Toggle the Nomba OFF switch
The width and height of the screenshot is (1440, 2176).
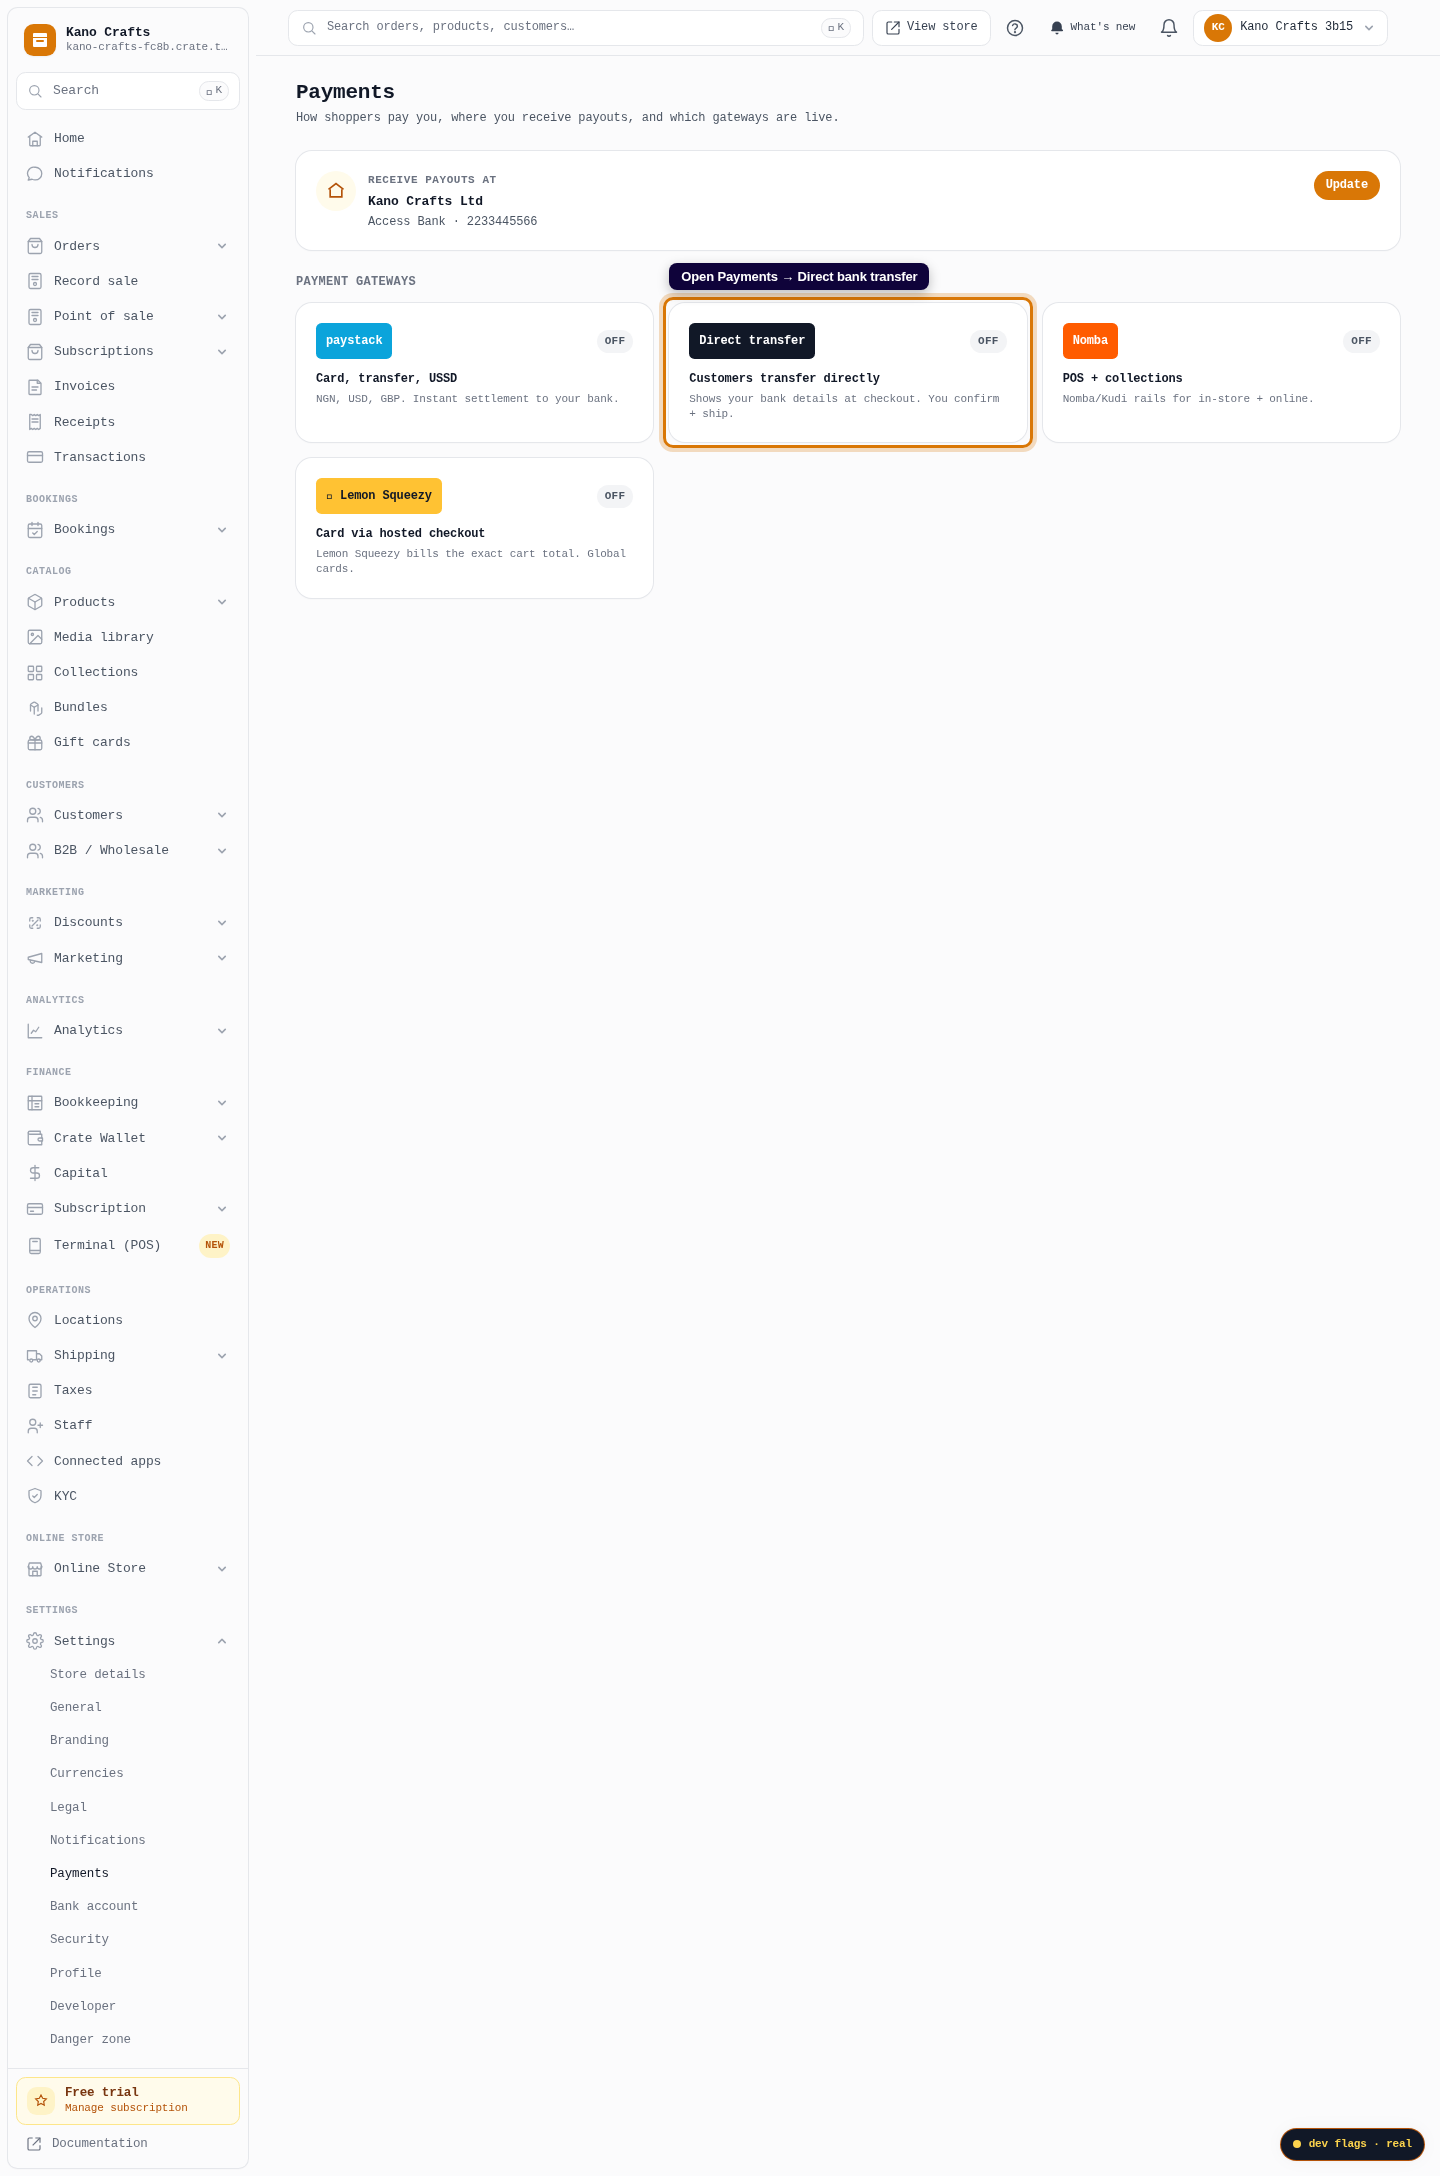pos(1361,341)
